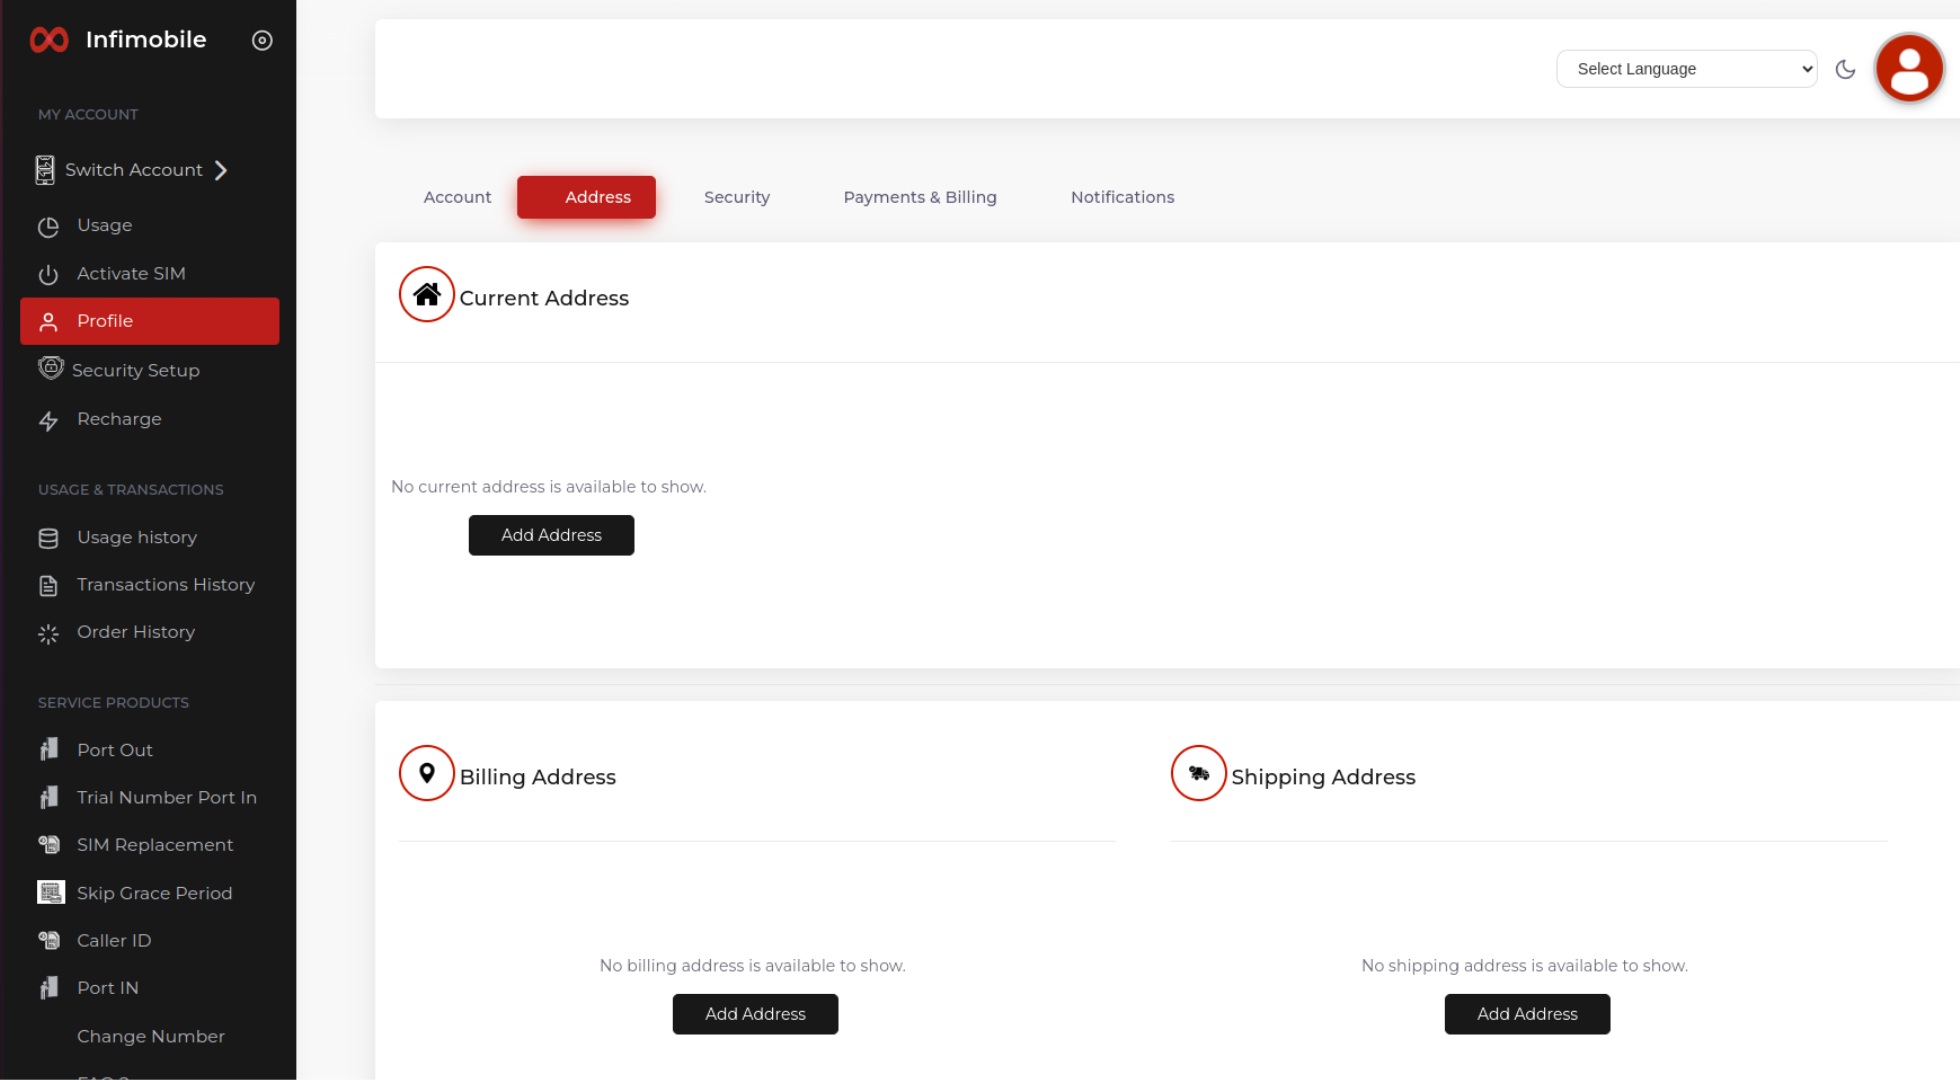Click the Shipping Address truck icon

[x=1198, y=773]
